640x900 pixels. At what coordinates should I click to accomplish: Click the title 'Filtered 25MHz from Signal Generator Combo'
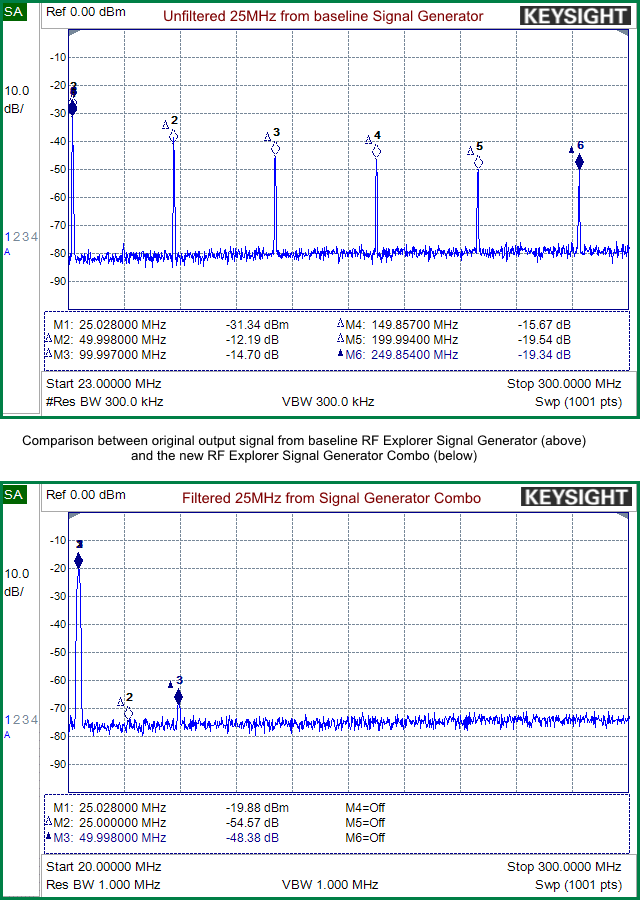(x=332, y=498)
